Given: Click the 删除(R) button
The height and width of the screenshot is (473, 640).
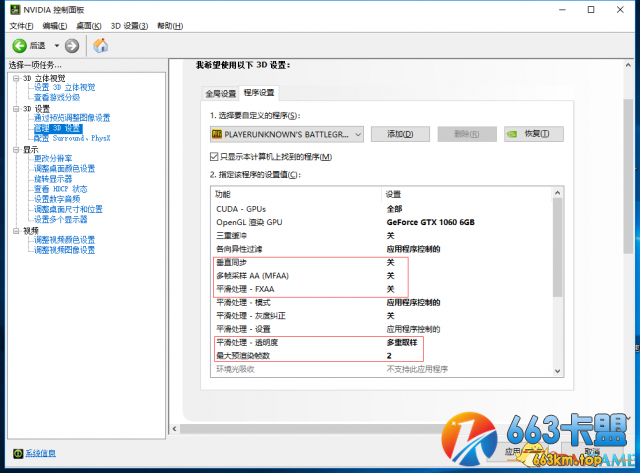Looking at the screenshot, I should pos(467,134).
